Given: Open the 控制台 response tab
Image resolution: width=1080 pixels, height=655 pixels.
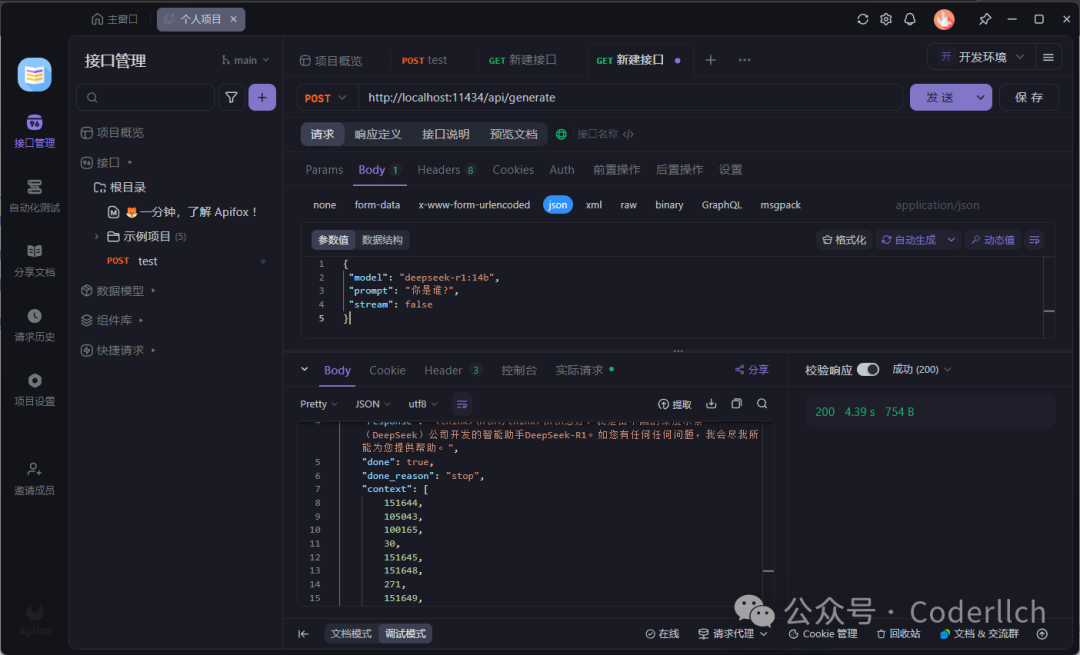Looking at the screenshot, I should click(519, 370).
